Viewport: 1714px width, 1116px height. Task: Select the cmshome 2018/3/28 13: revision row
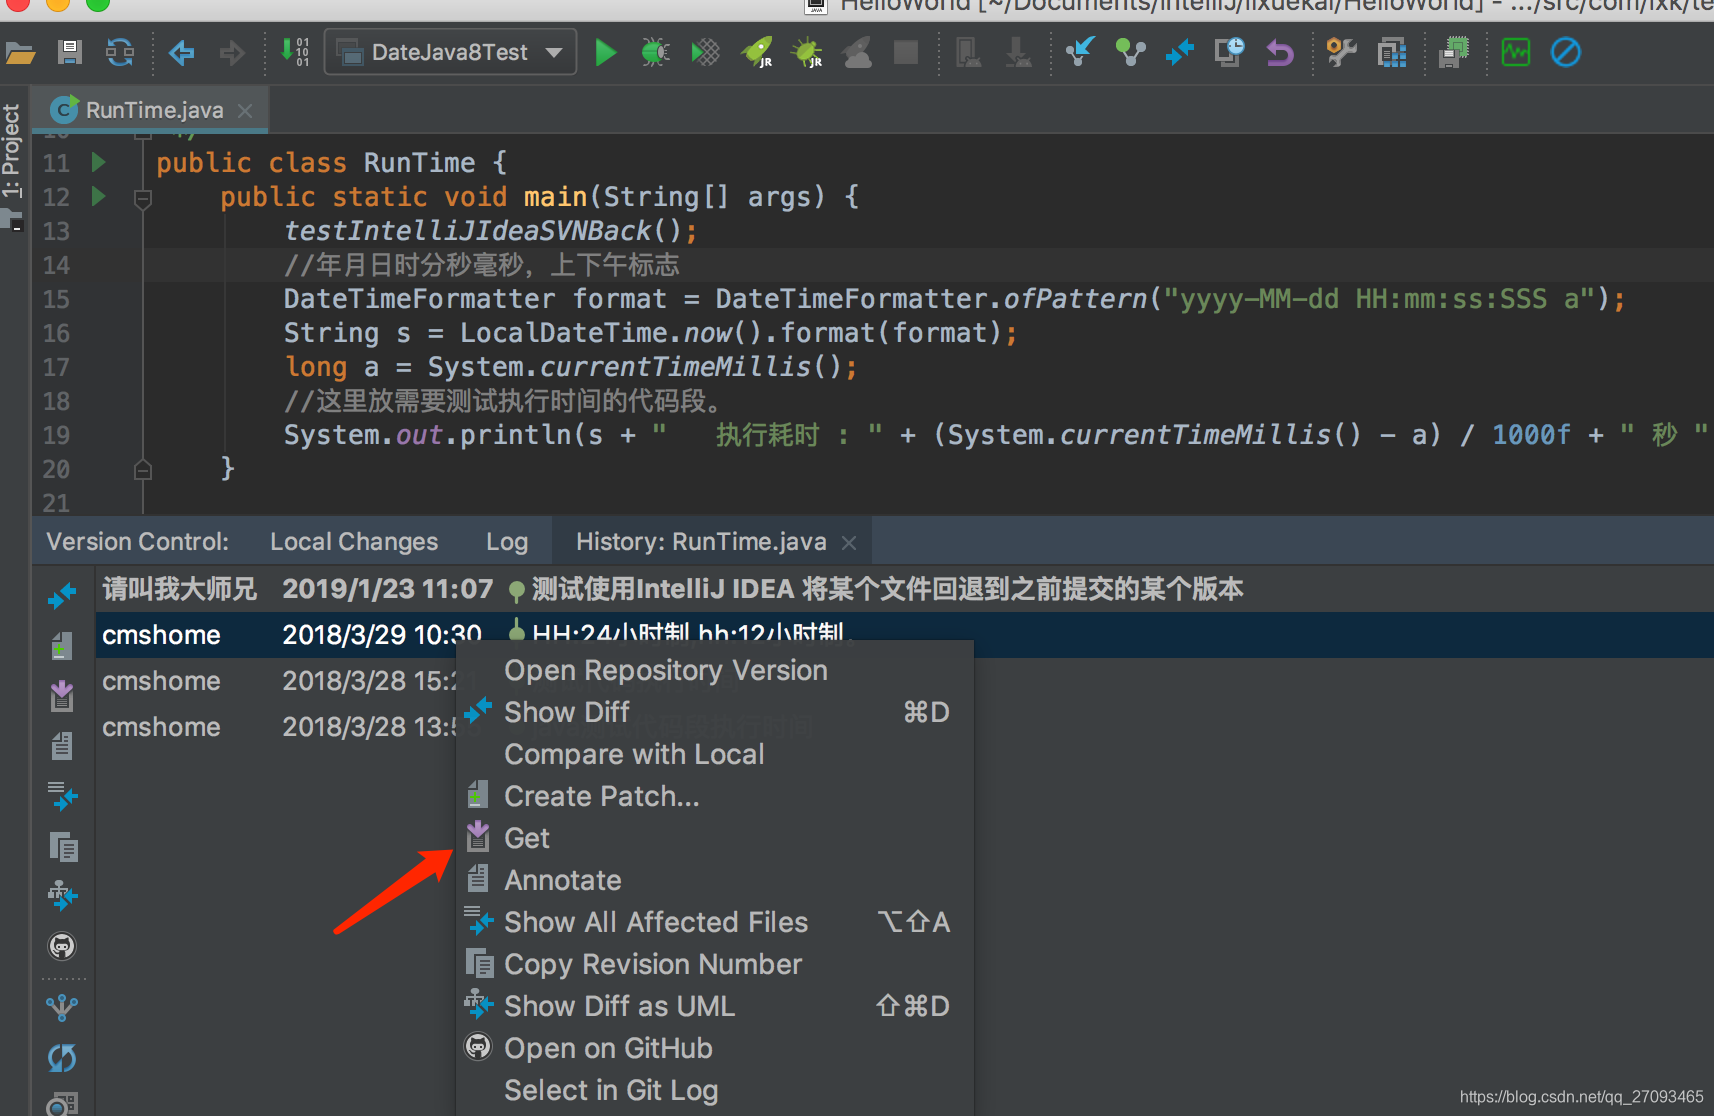(x=276, y=727)
